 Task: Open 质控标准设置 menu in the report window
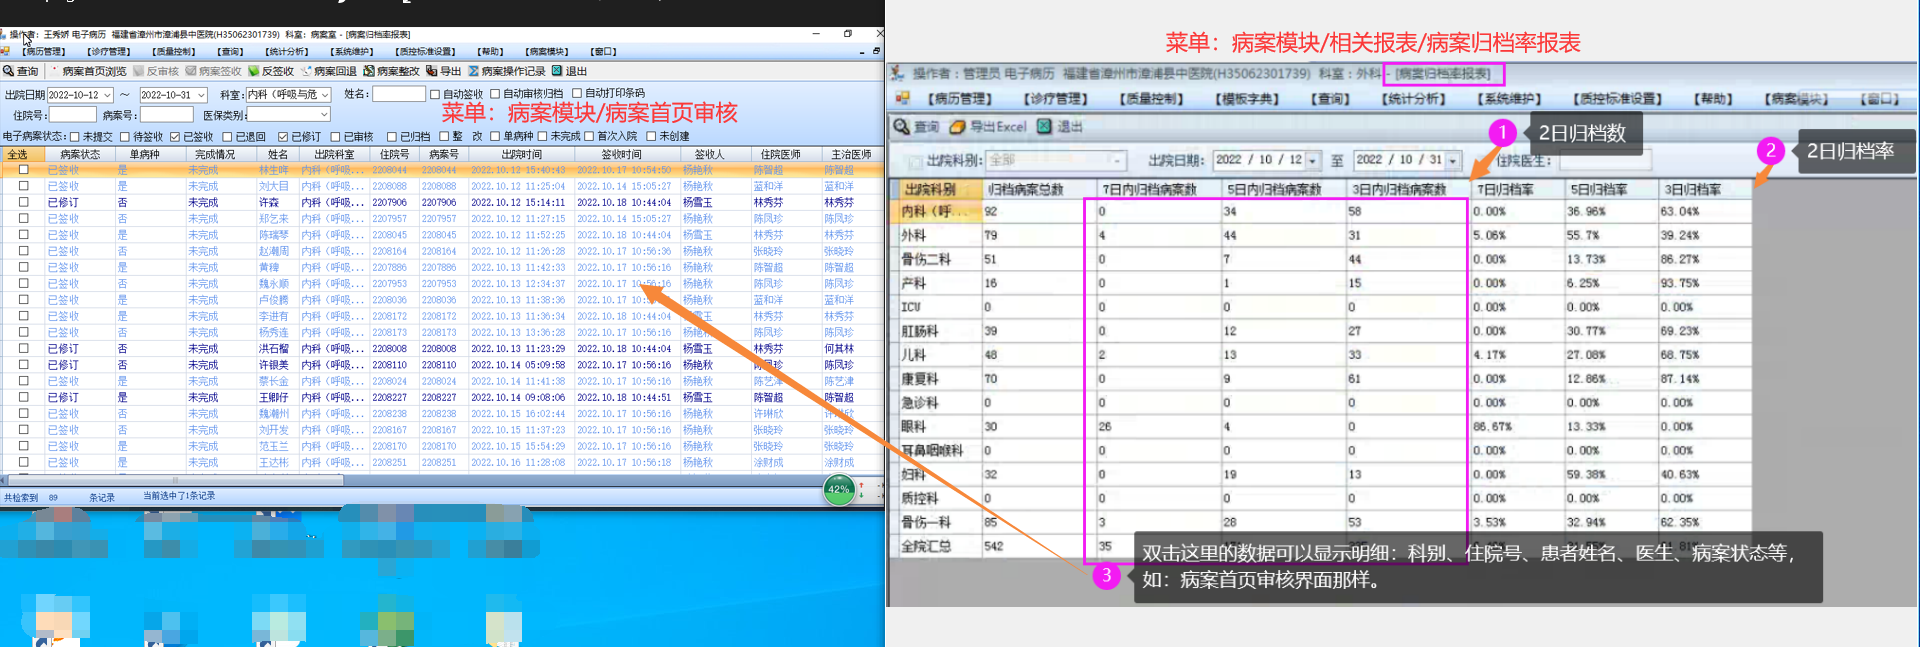[1617, 99]
